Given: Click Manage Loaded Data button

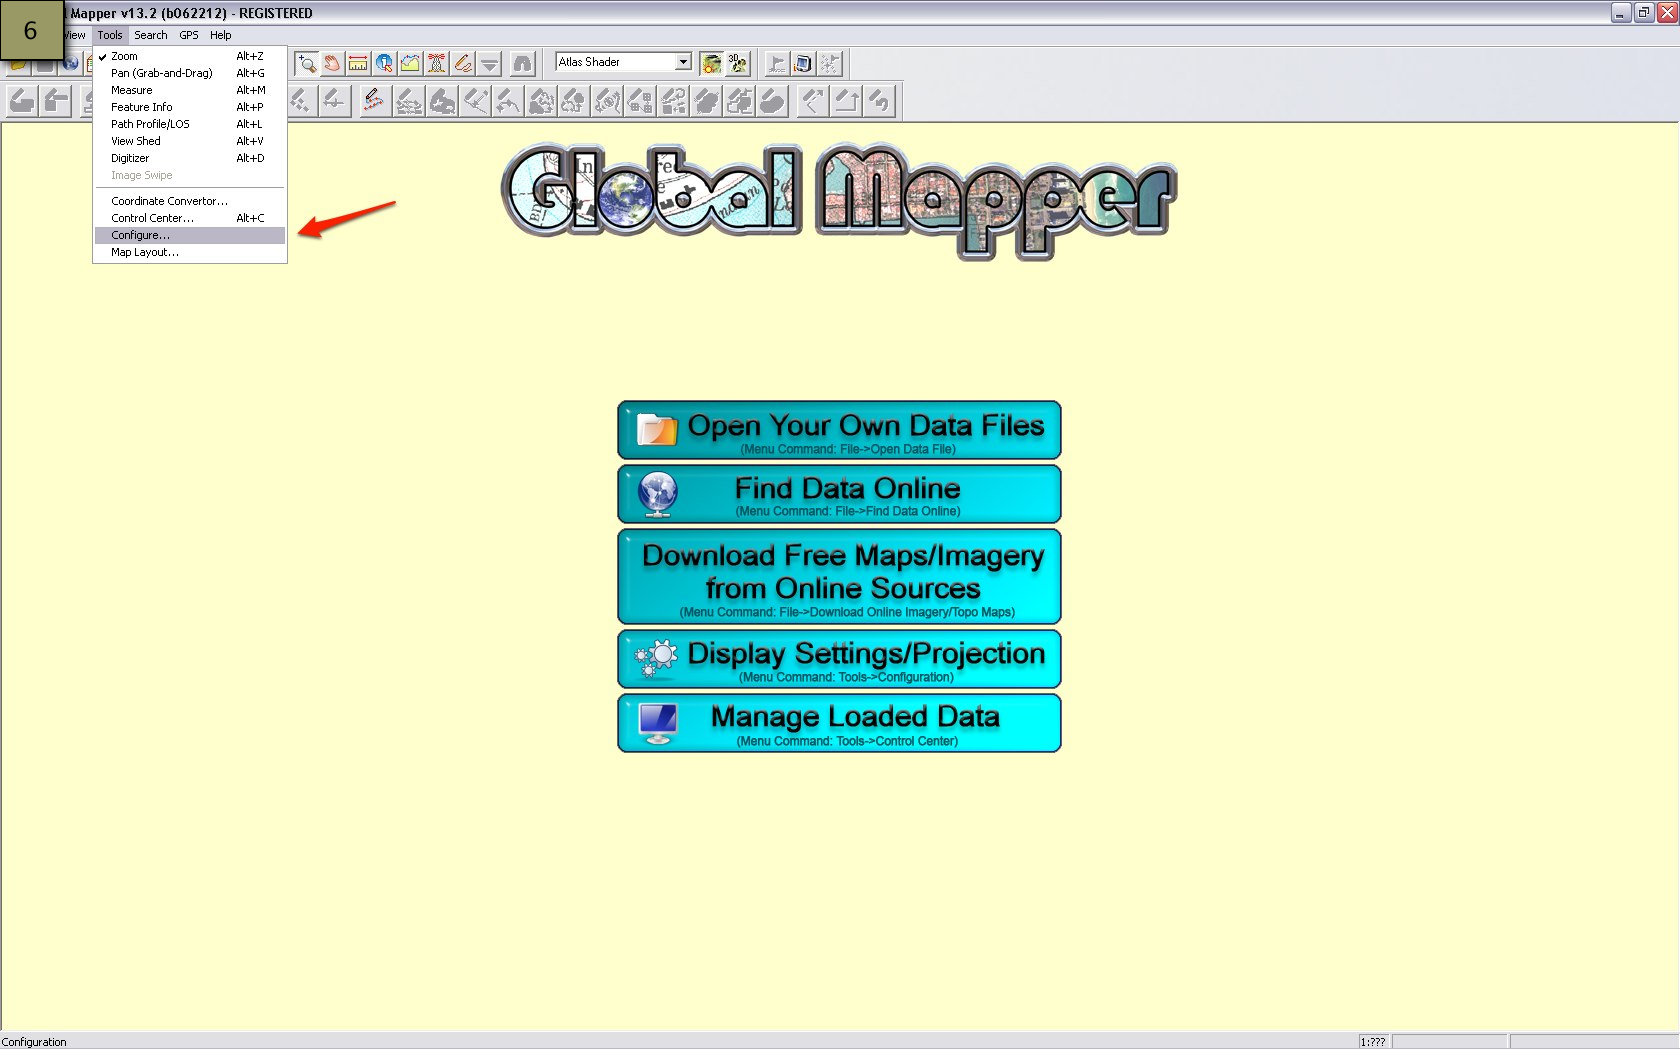Looking at the screenshot, I should (x=839, y=723).
